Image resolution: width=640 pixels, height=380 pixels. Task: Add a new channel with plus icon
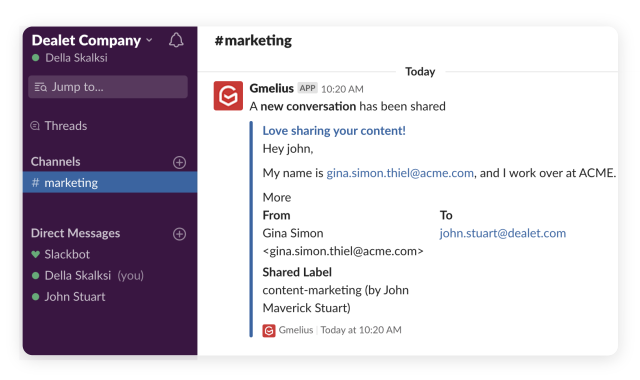pyautogui.click(x=179, y=162)
